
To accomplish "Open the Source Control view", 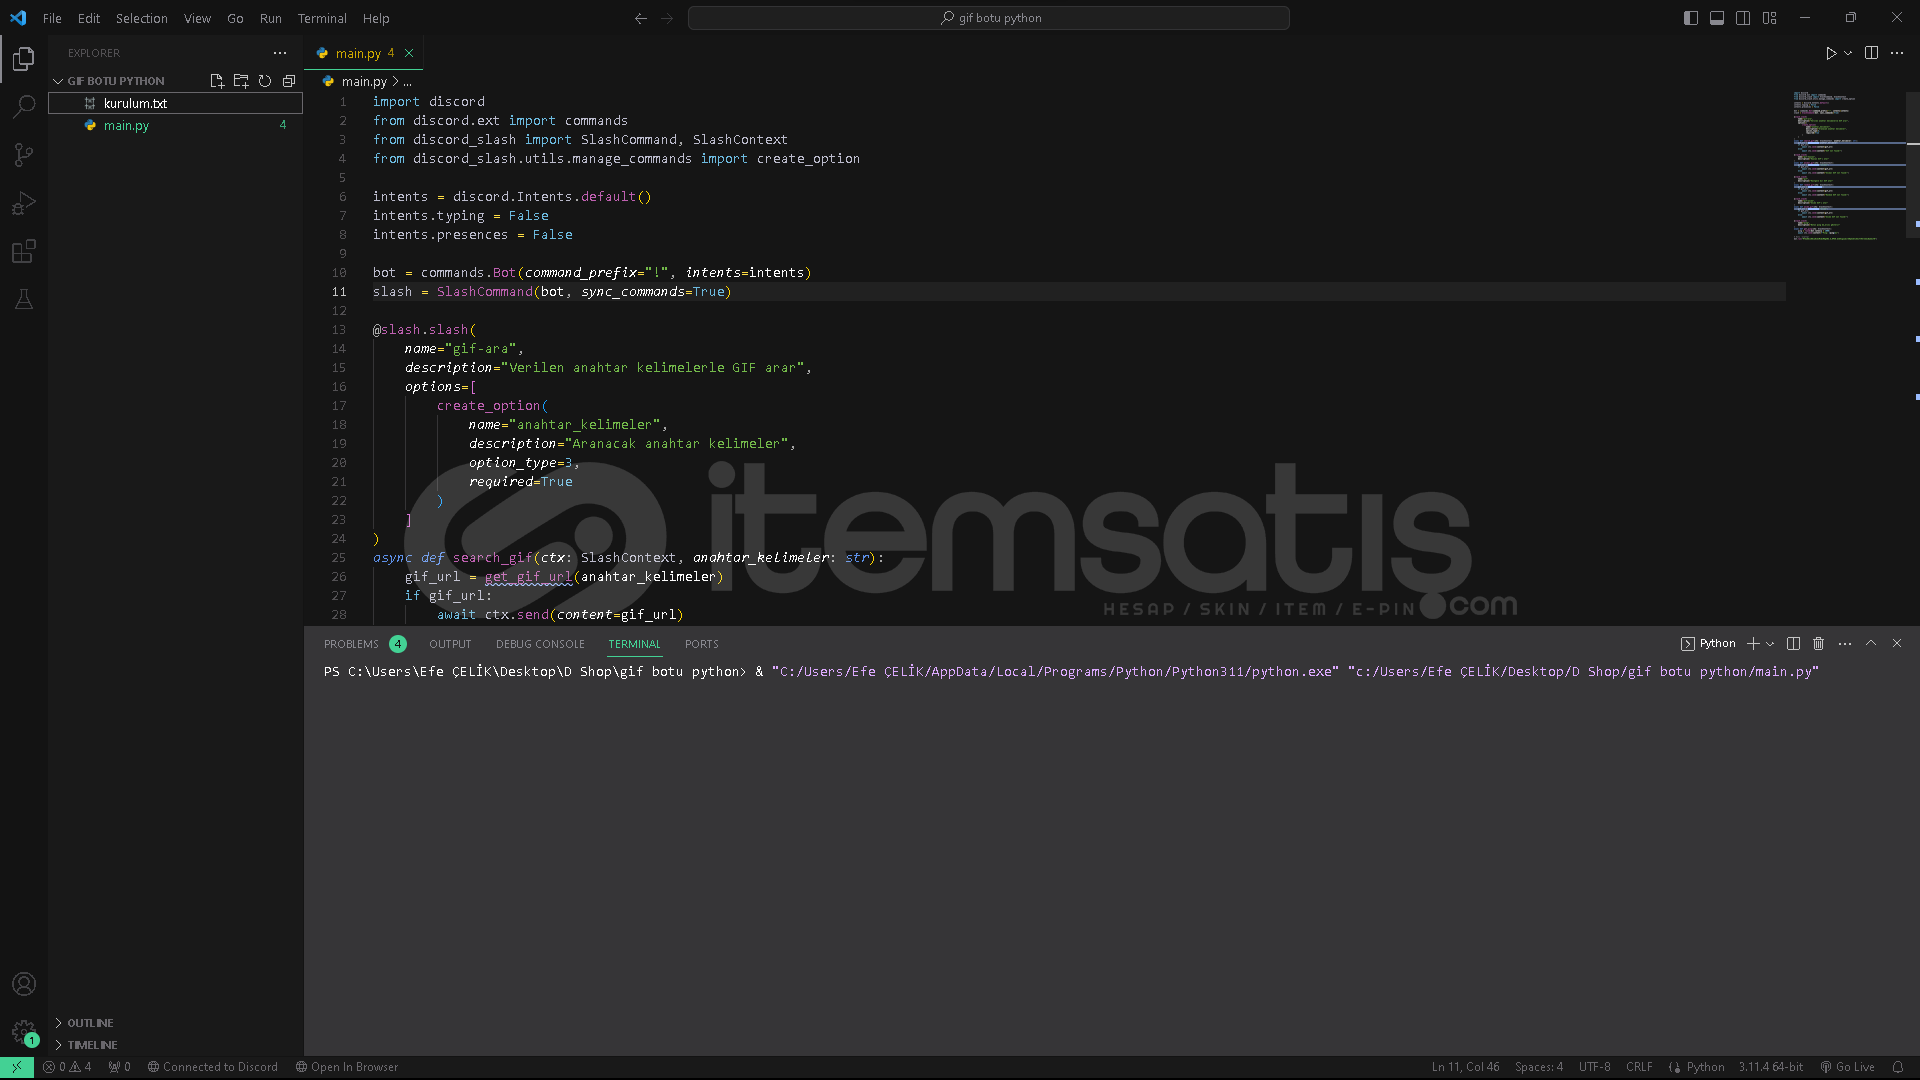I will (x=24, y=154).
